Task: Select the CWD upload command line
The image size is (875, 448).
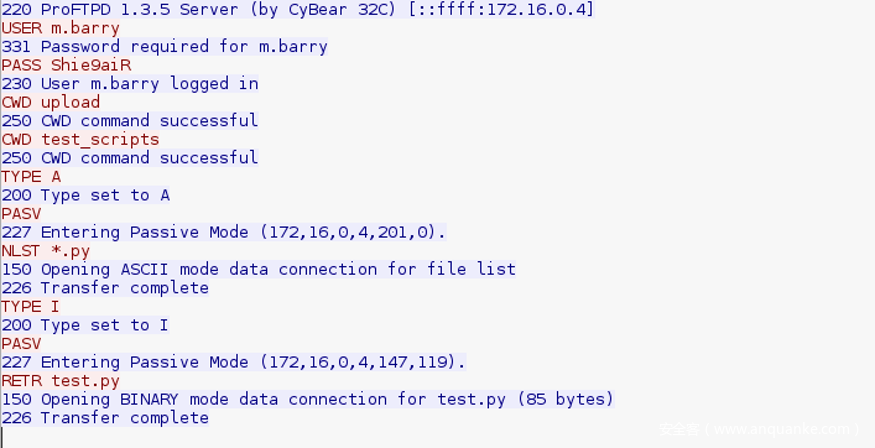Action: tap(51, 102)
